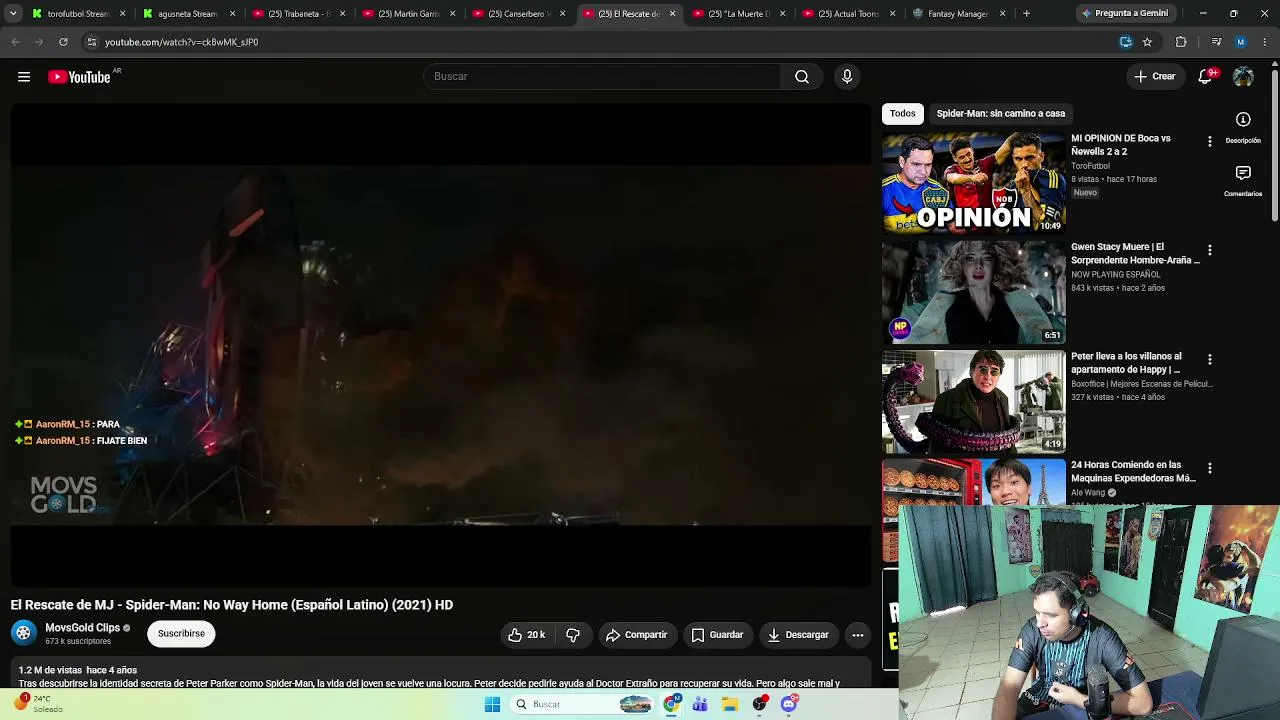Open the YouTube guide hamburger menu
The width and height of the screenshot is (1280, 720).
tap(24, 77)
